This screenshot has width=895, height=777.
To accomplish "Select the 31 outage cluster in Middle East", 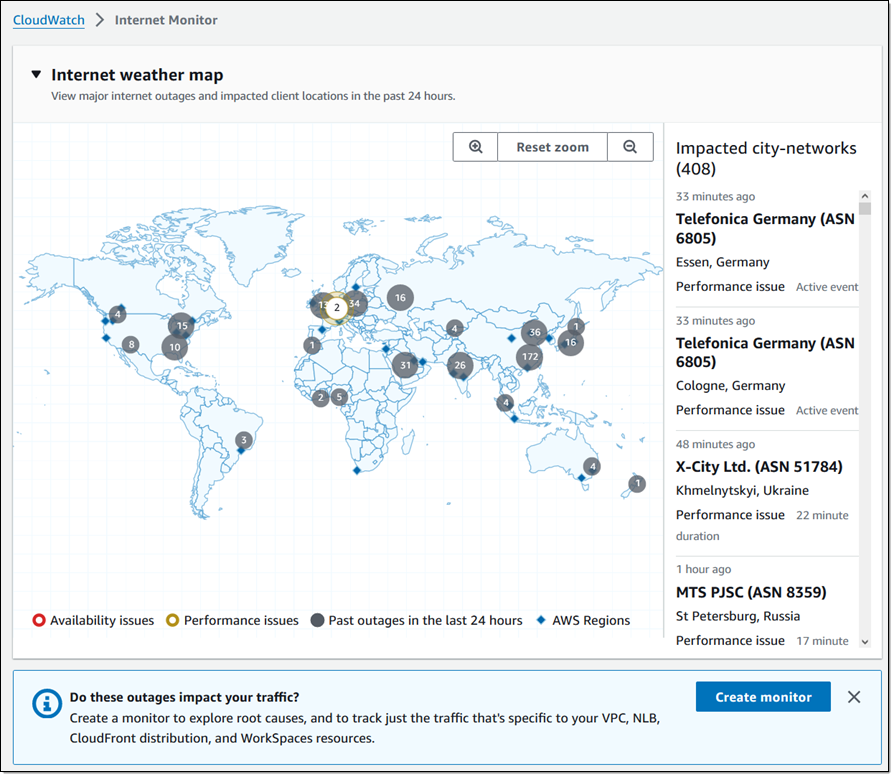I will click(406, 367).
